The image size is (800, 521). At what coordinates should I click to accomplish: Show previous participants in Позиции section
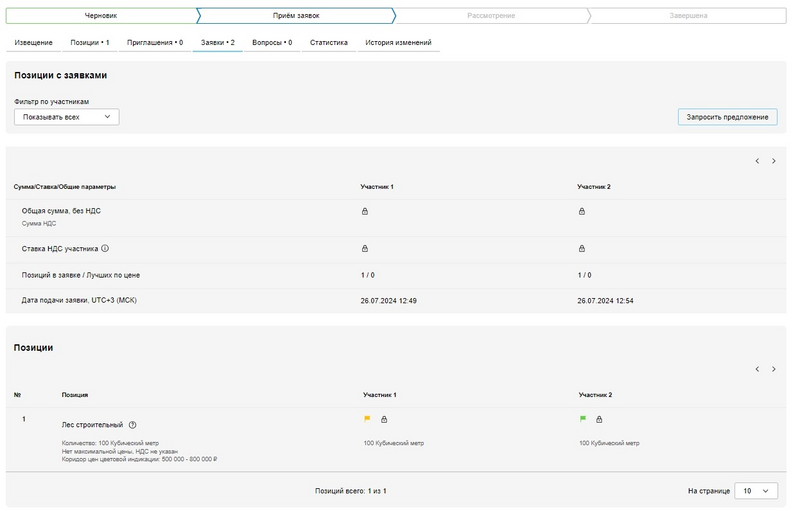(x=757, y=369)
